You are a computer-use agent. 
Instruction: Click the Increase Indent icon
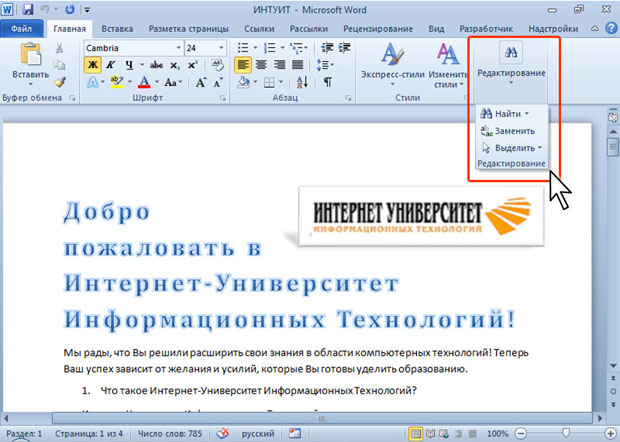[344, 48]
